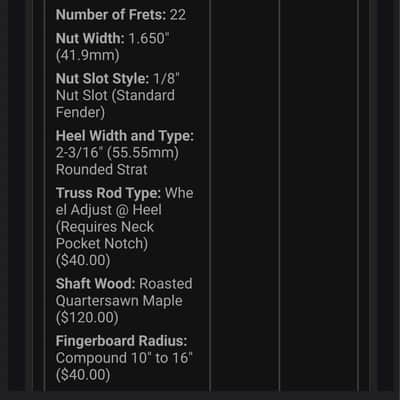Click the Requires Neck text line
This screenshot has height=400, width=400.
pyautogui.click(x=105, y=227)
